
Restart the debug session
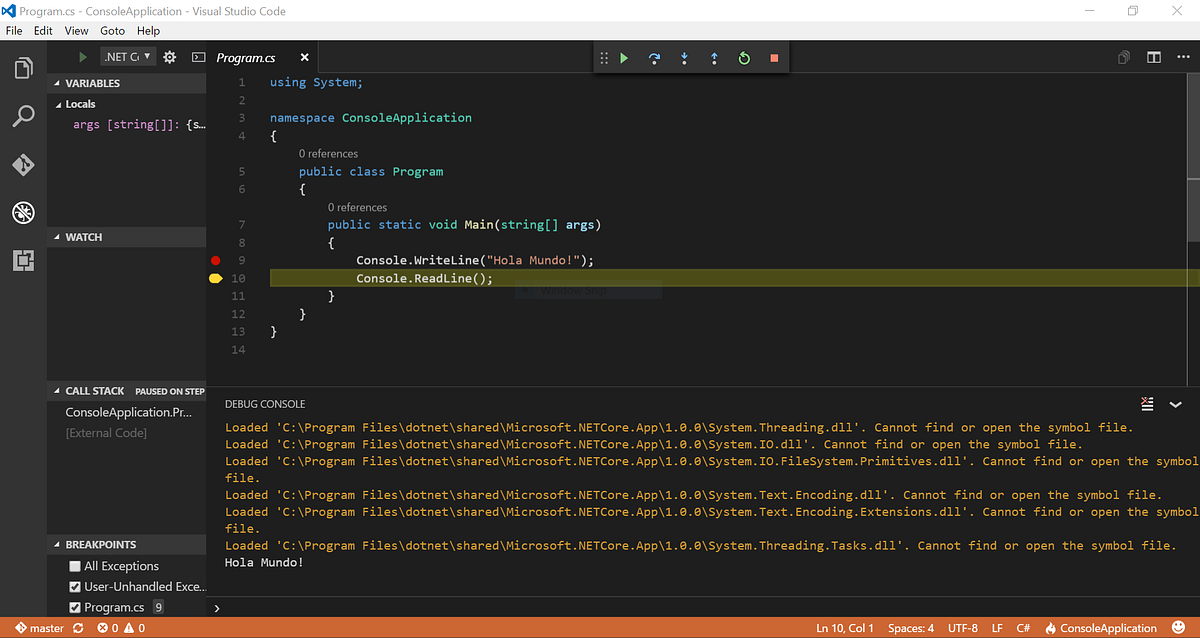tap(744, 58)
